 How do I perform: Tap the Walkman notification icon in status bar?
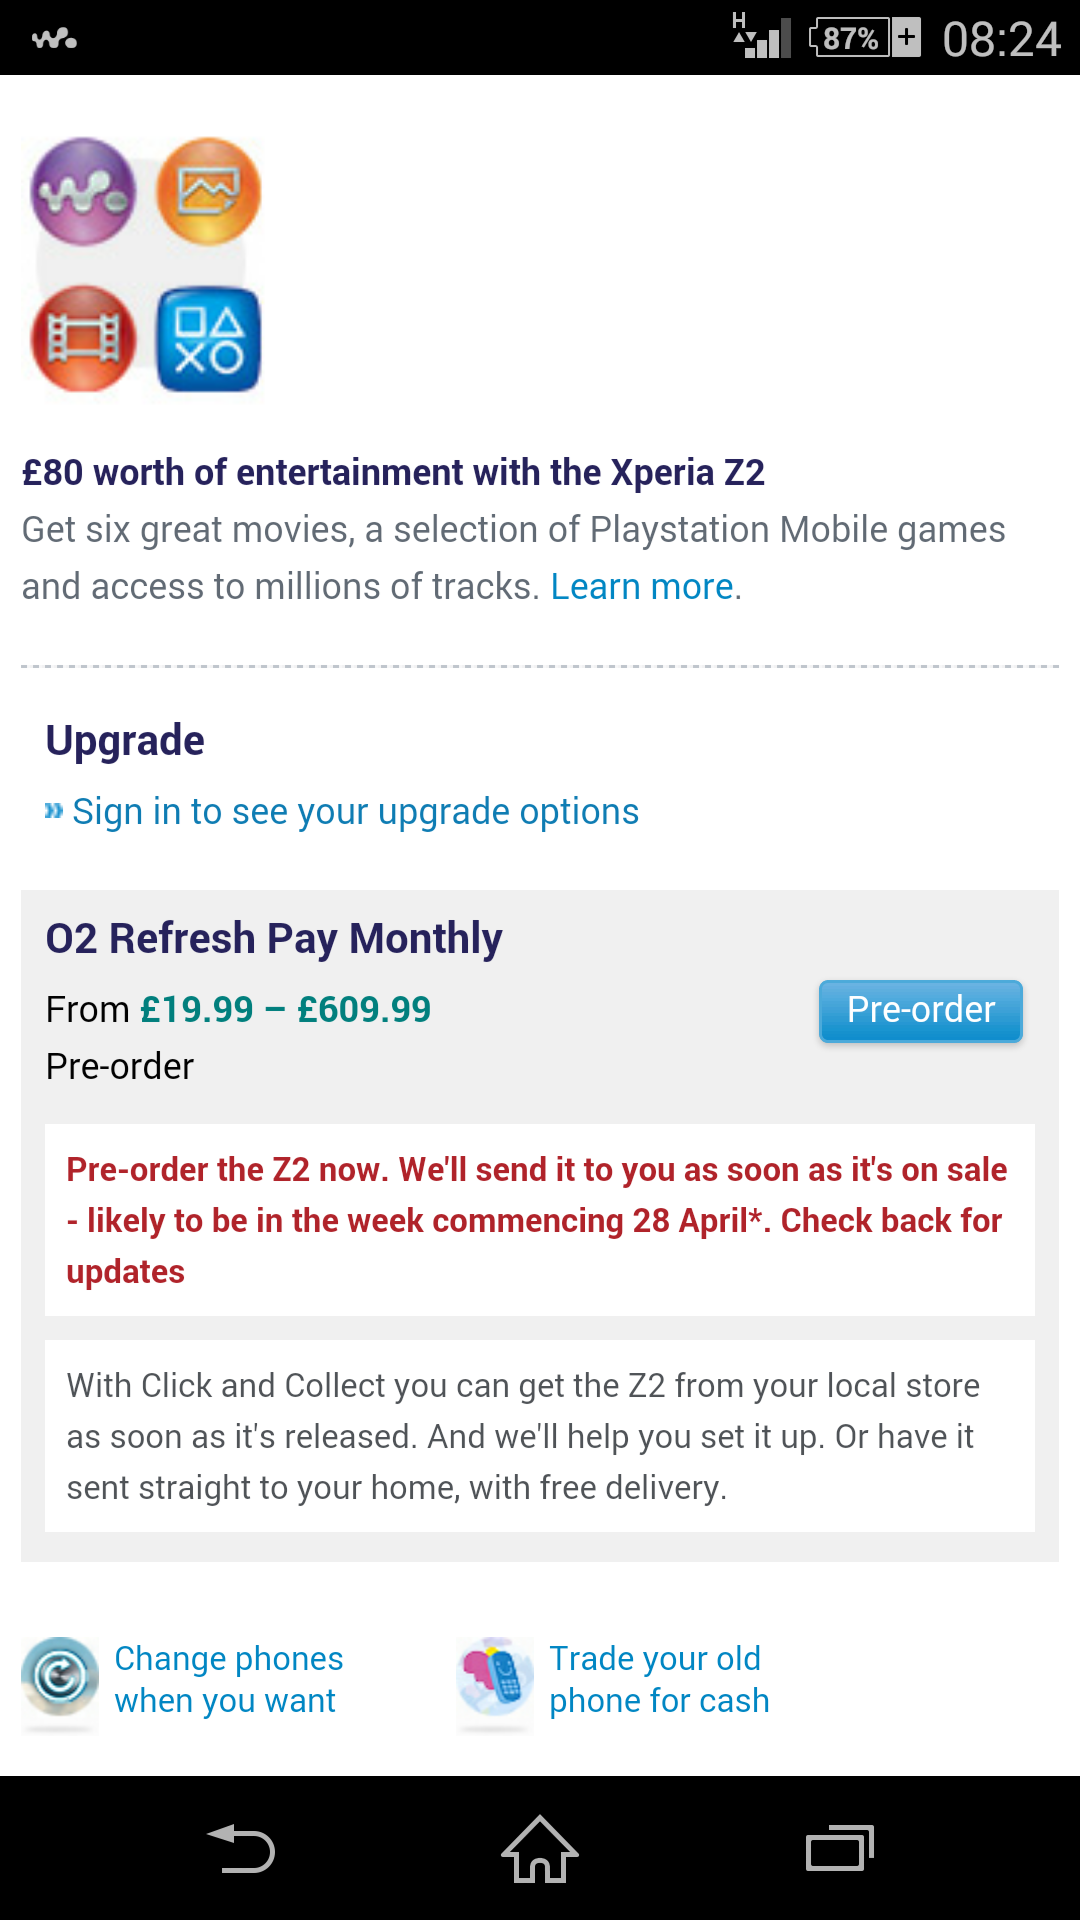[x=54, y=39]
